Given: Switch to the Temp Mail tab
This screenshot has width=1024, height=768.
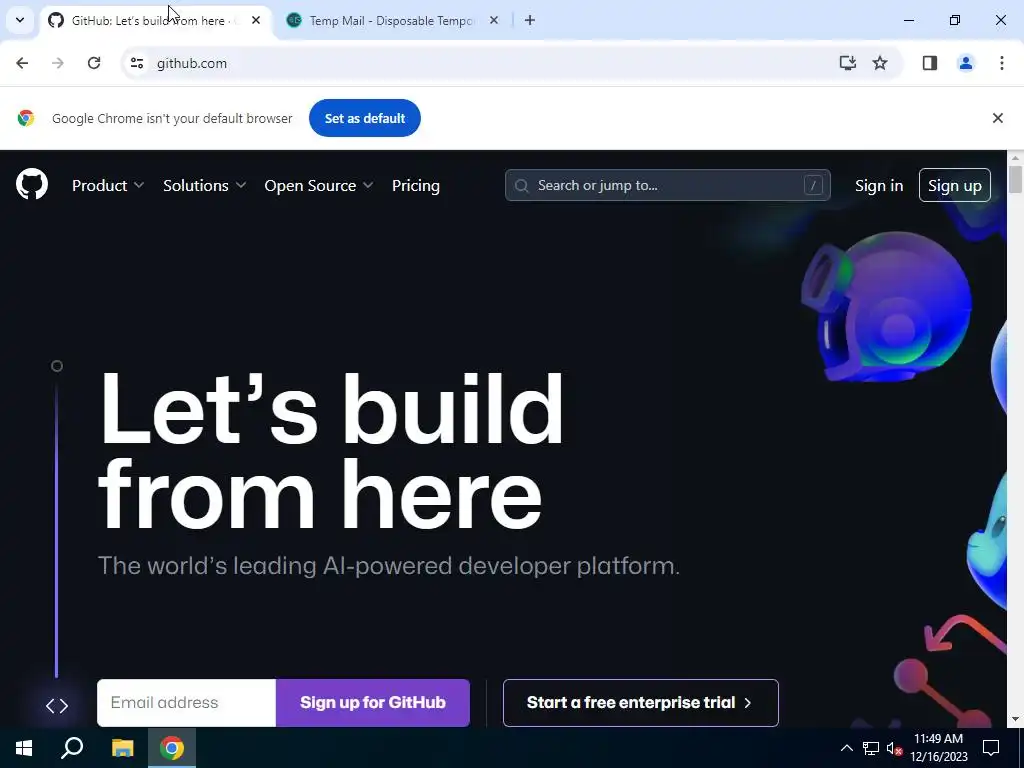Looking at the screenshot, I should pyautogui.click(x=392, y=20).
